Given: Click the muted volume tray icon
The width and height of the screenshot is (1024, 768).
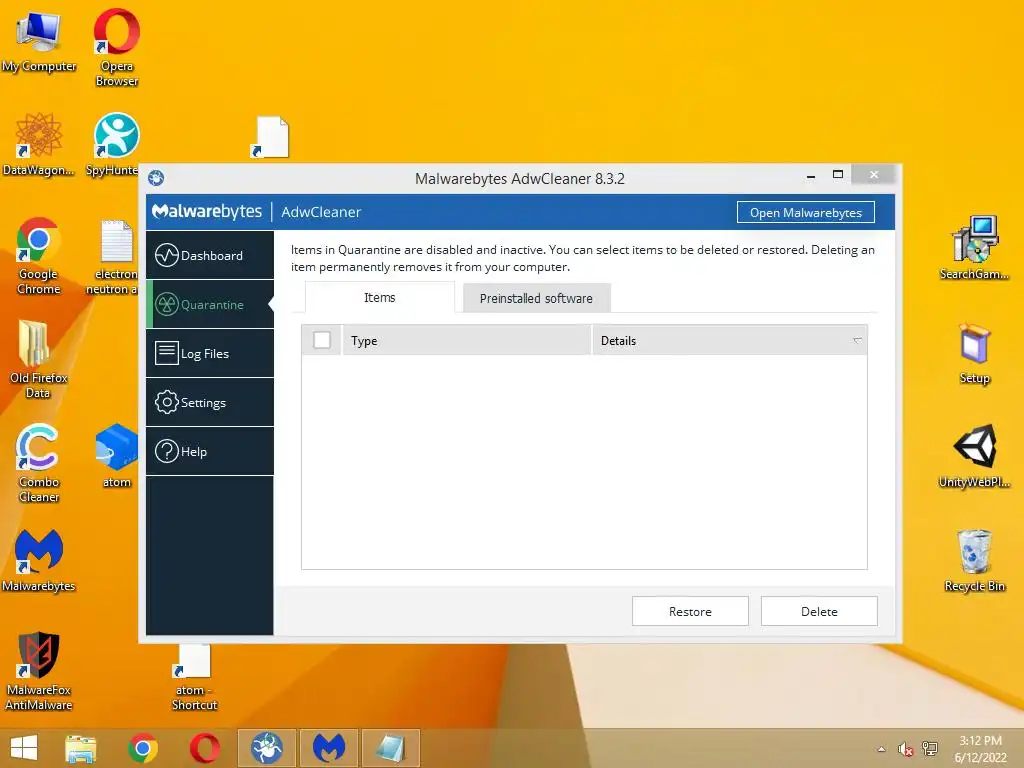Looking at the screenshot, I should click(x=905, y=749).
